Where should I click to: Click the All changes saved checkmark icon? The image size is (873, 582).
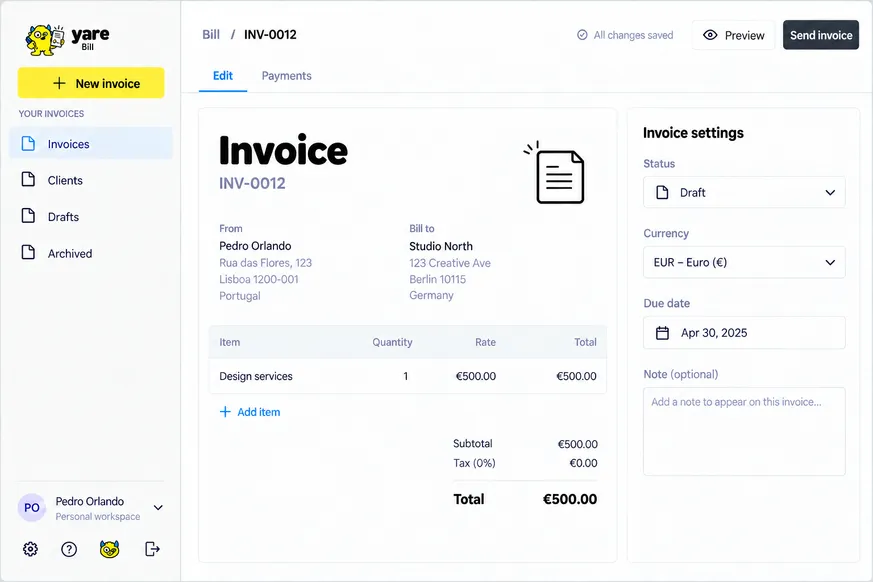(582, 35)
